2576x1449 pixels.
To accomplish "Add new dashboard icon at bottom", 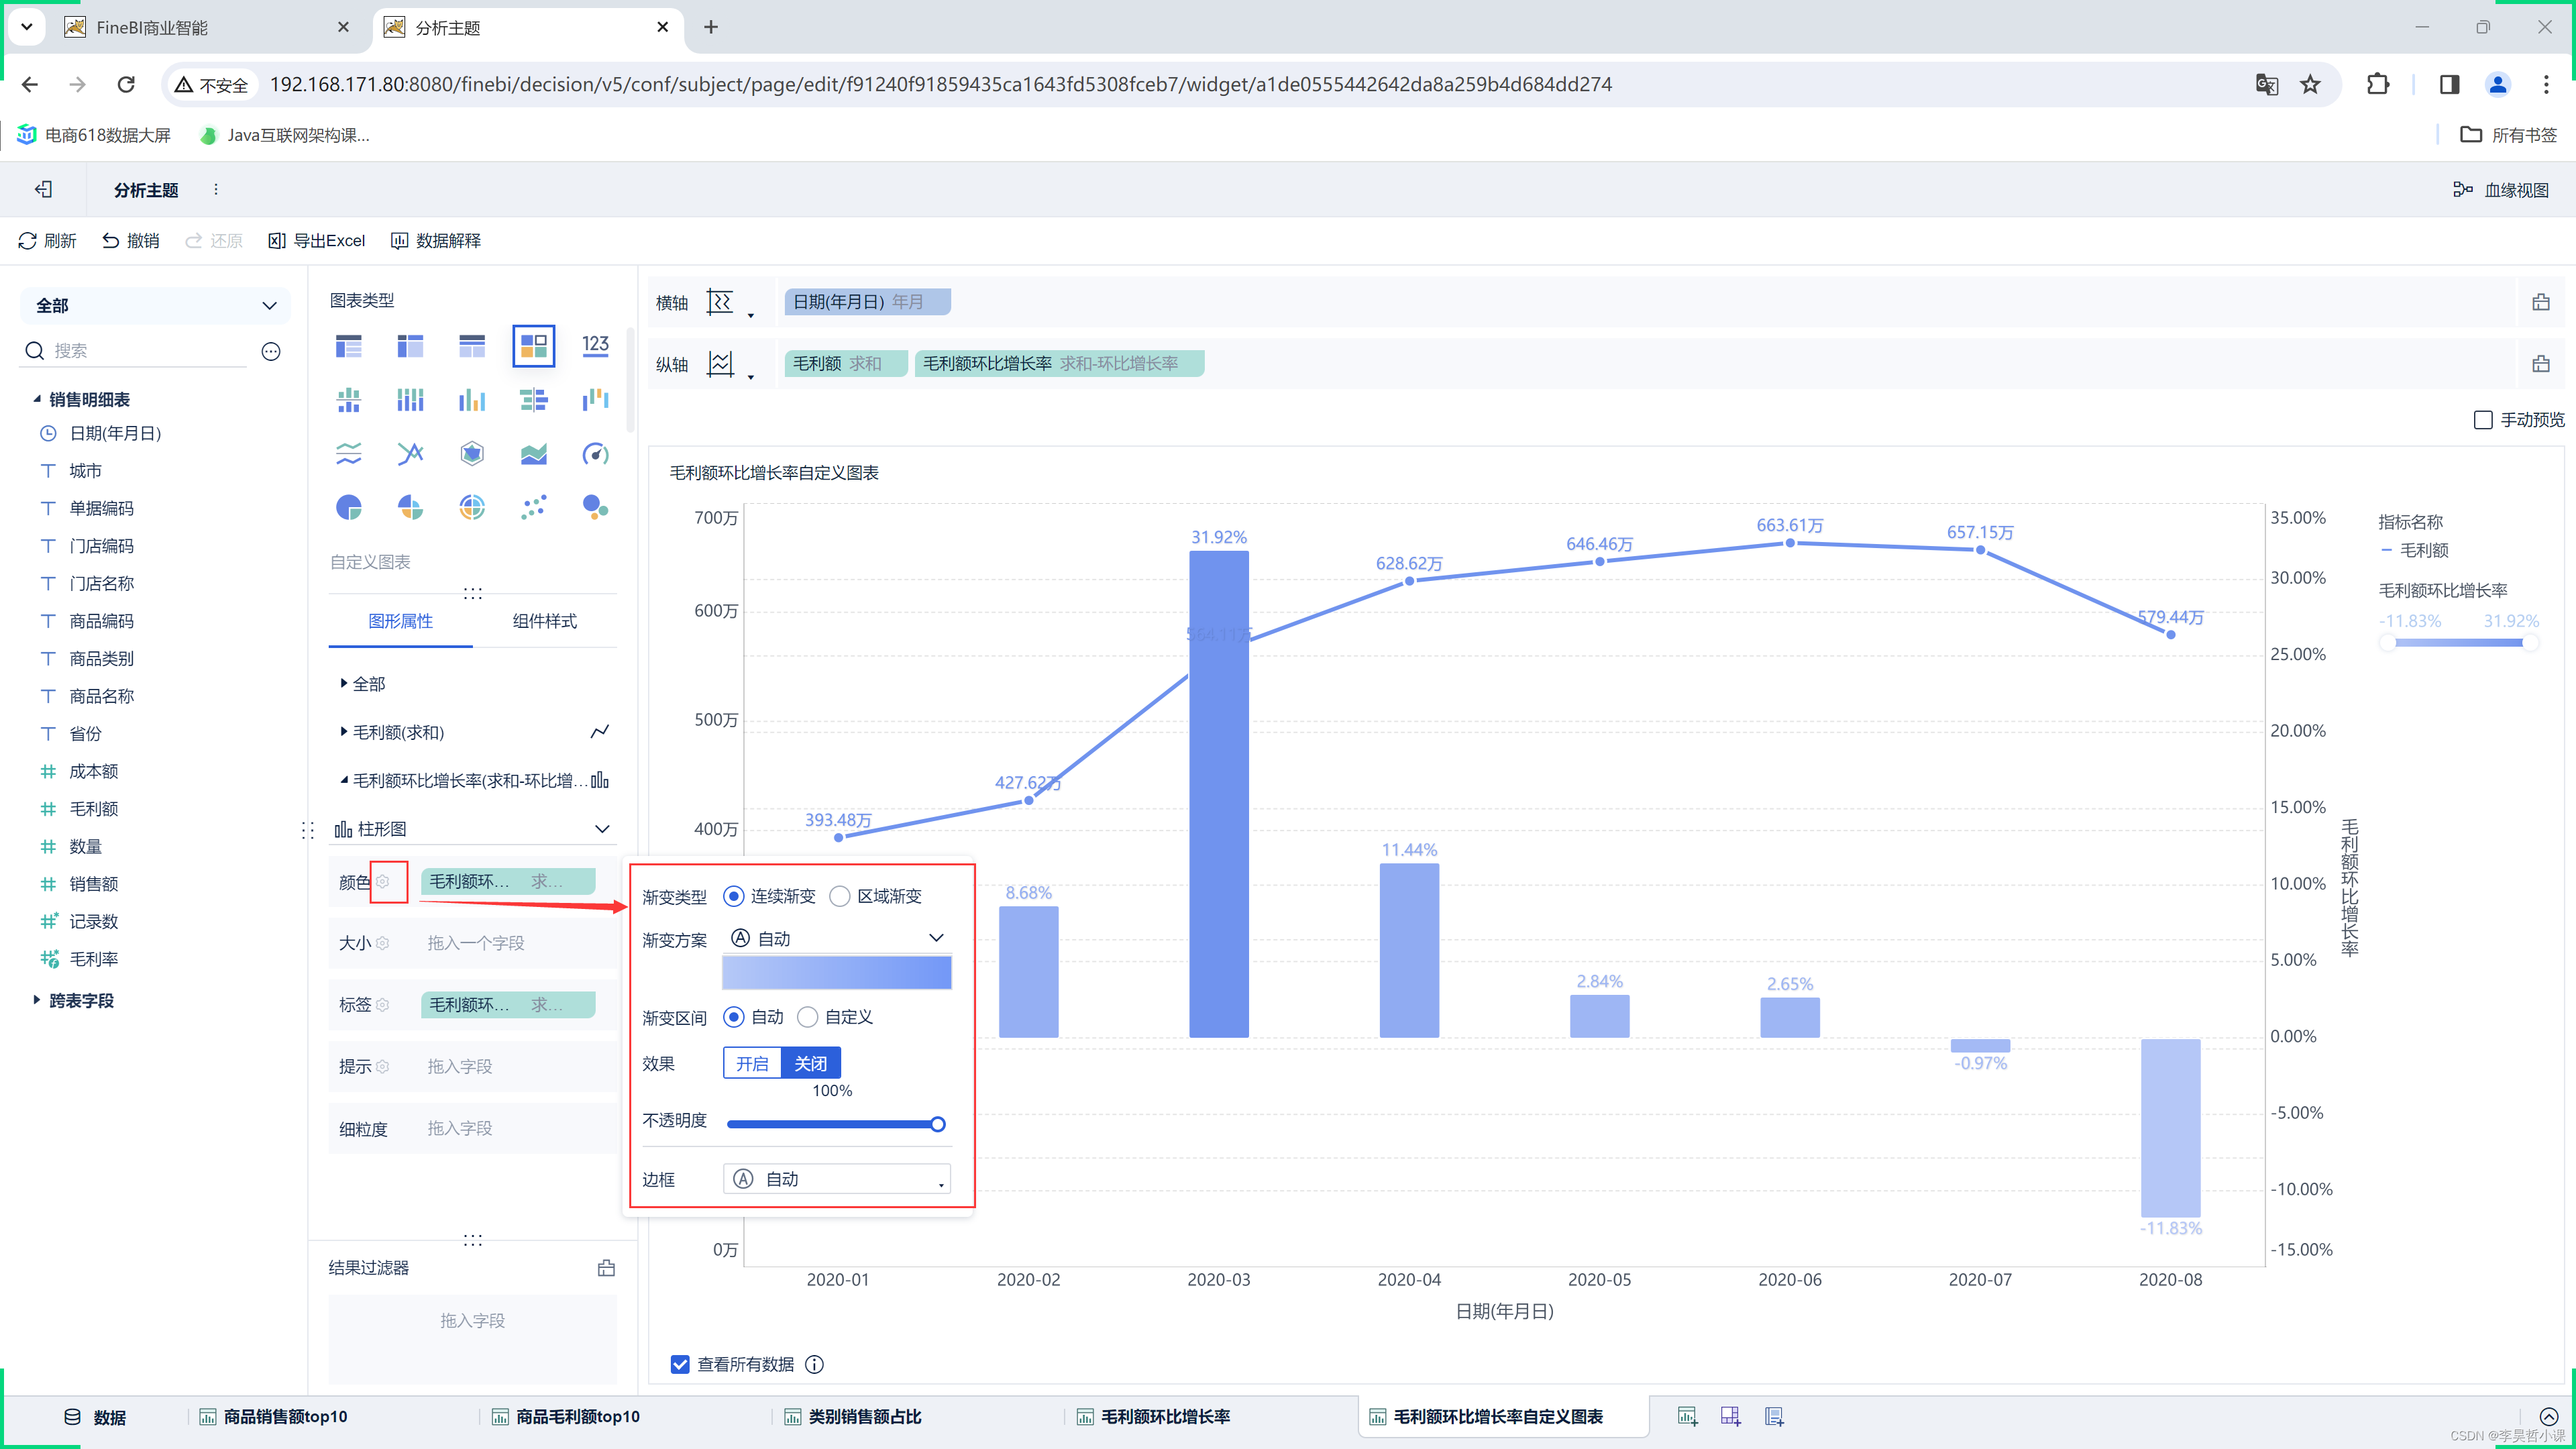I will 1731,1416.
